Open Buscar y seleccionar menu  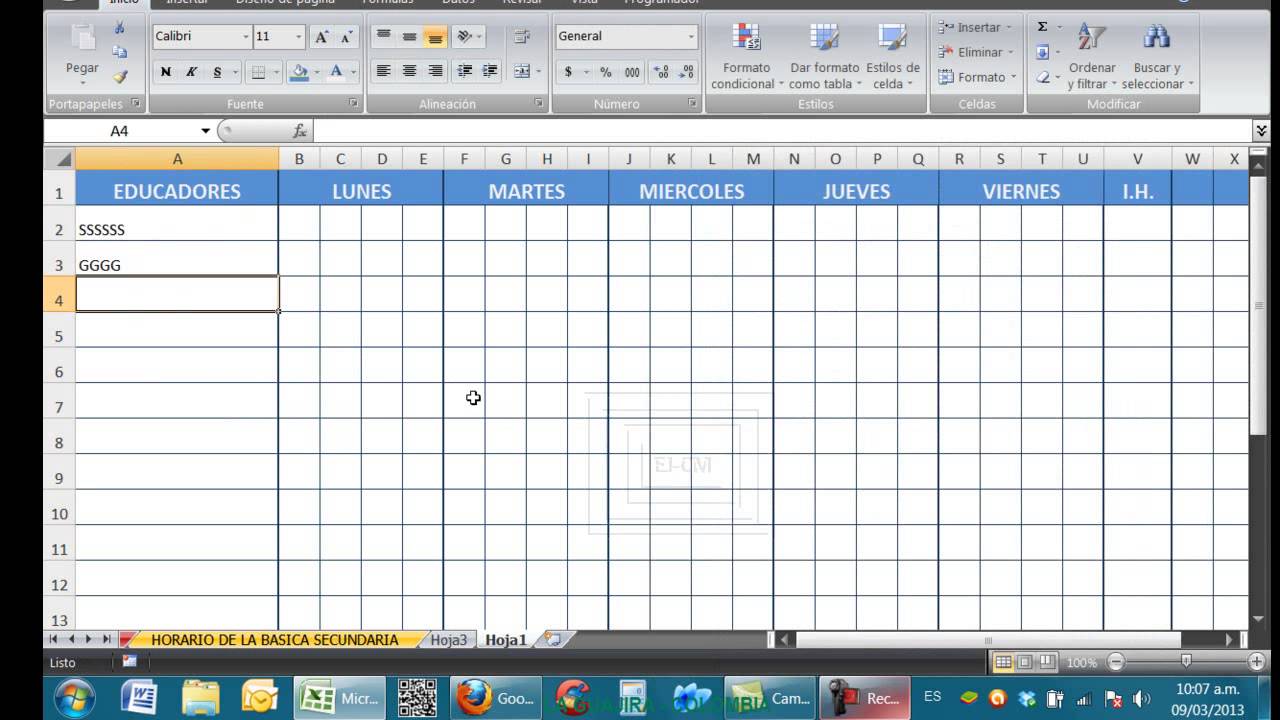pos(1157,55)
